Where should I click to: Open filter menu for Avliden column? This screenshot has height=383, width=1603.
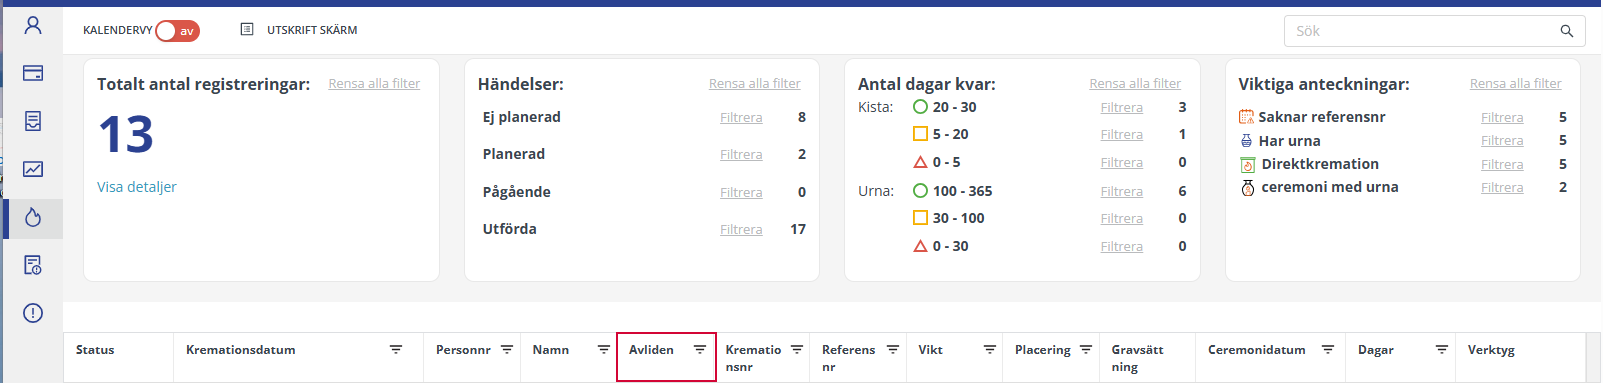point(700,350)
